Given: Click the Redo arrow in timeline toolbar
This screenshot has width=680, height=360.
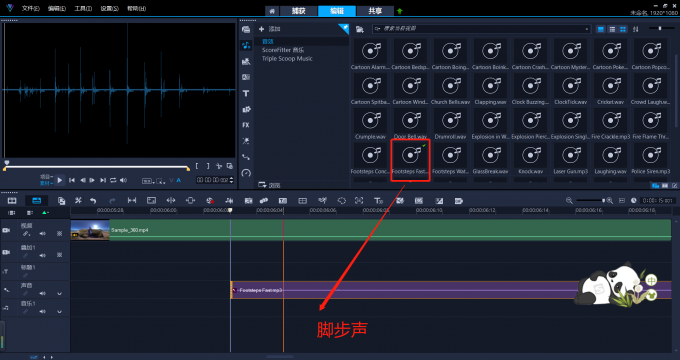Looking at the screenshot, I should coord(112,200).
